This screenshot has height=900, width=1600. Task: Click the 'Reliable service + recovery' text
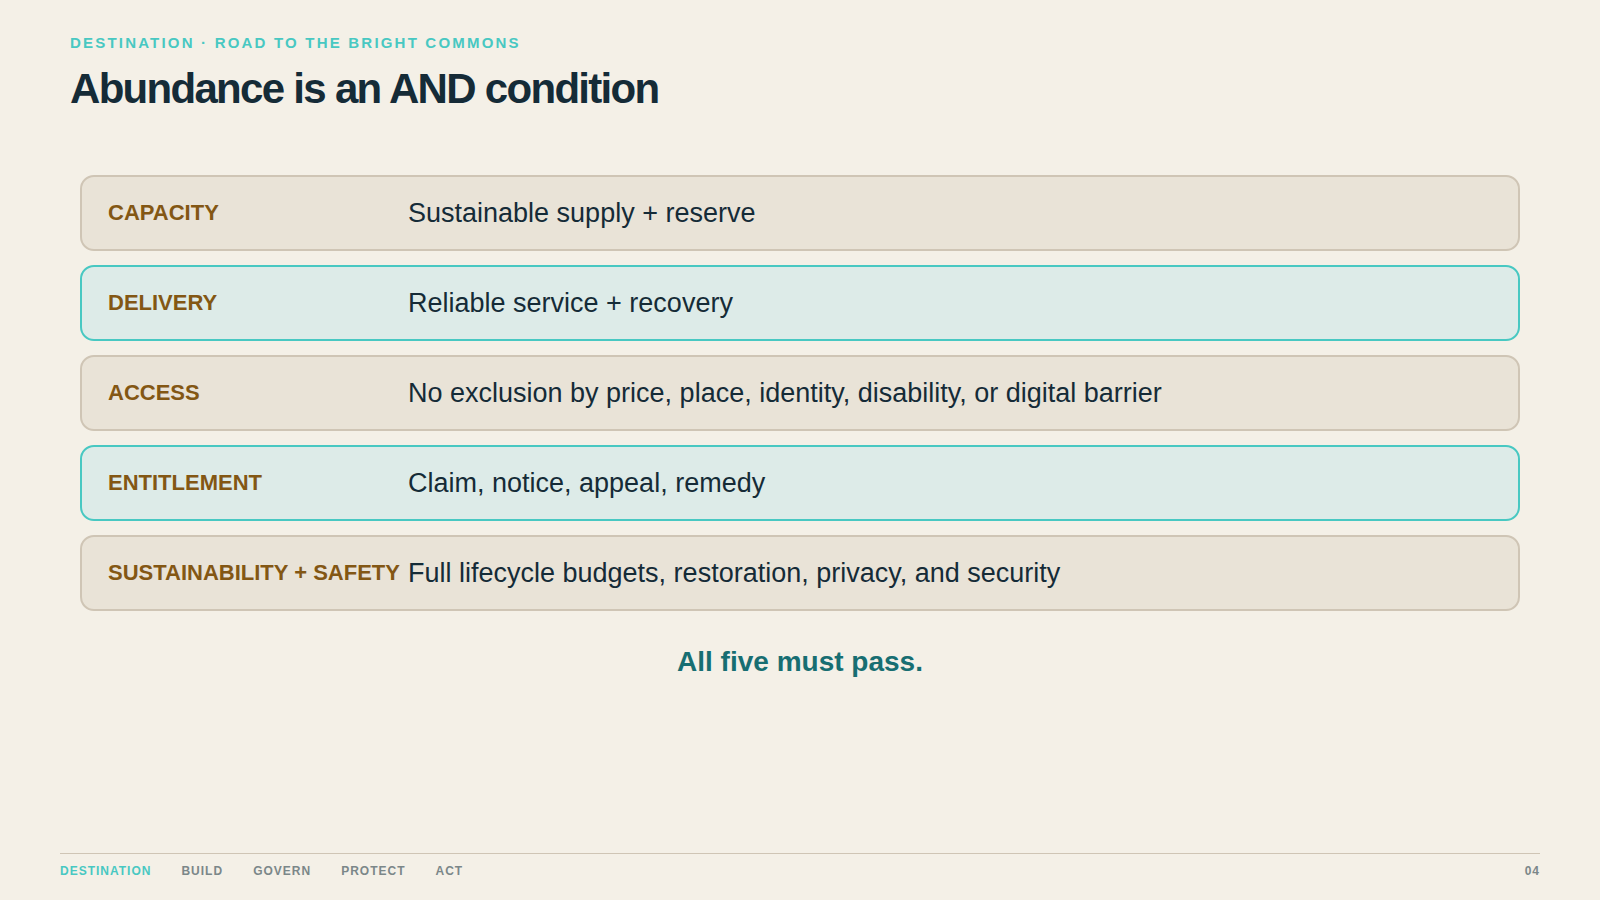[x=570, y=303]
